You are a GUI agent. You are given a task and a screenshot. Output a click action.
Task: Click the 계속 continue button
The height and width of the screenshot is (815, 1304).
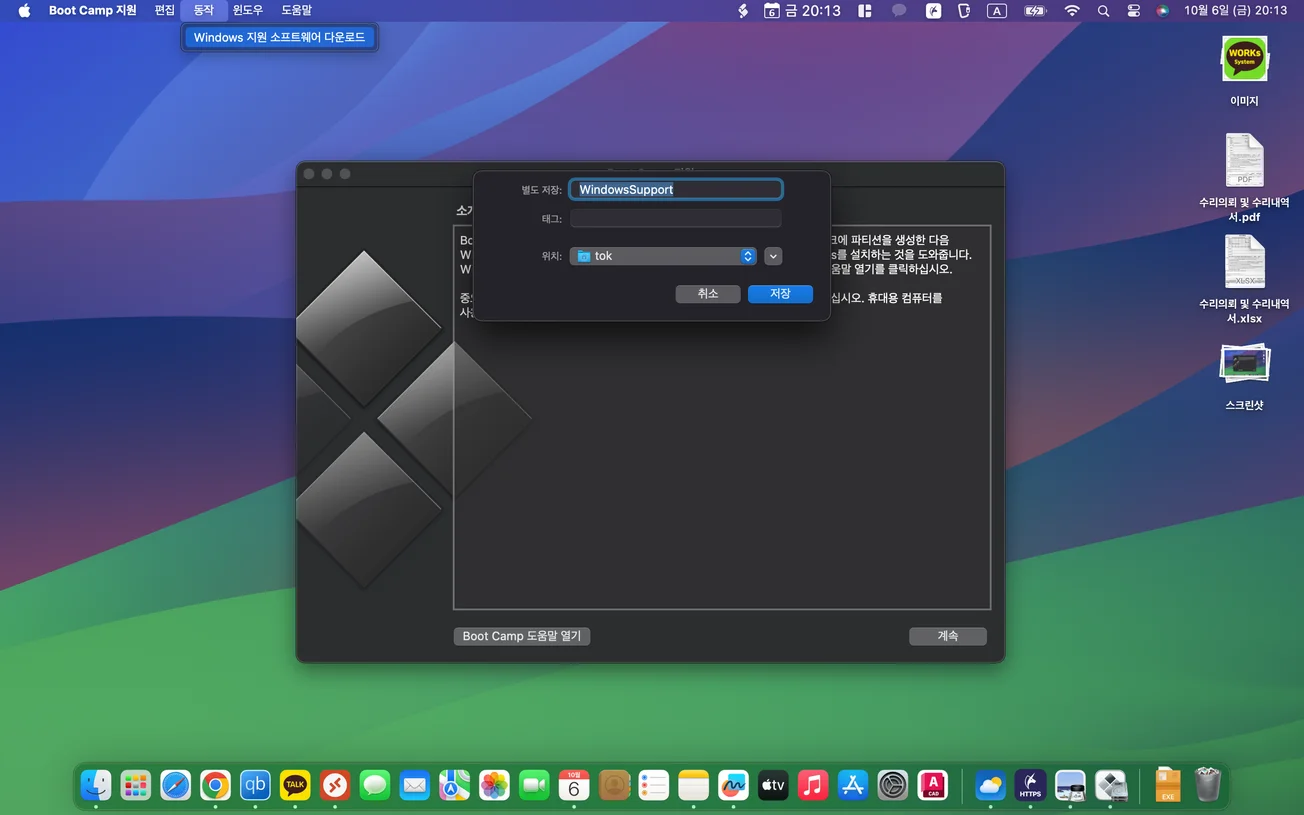click(x=948, y=636)
